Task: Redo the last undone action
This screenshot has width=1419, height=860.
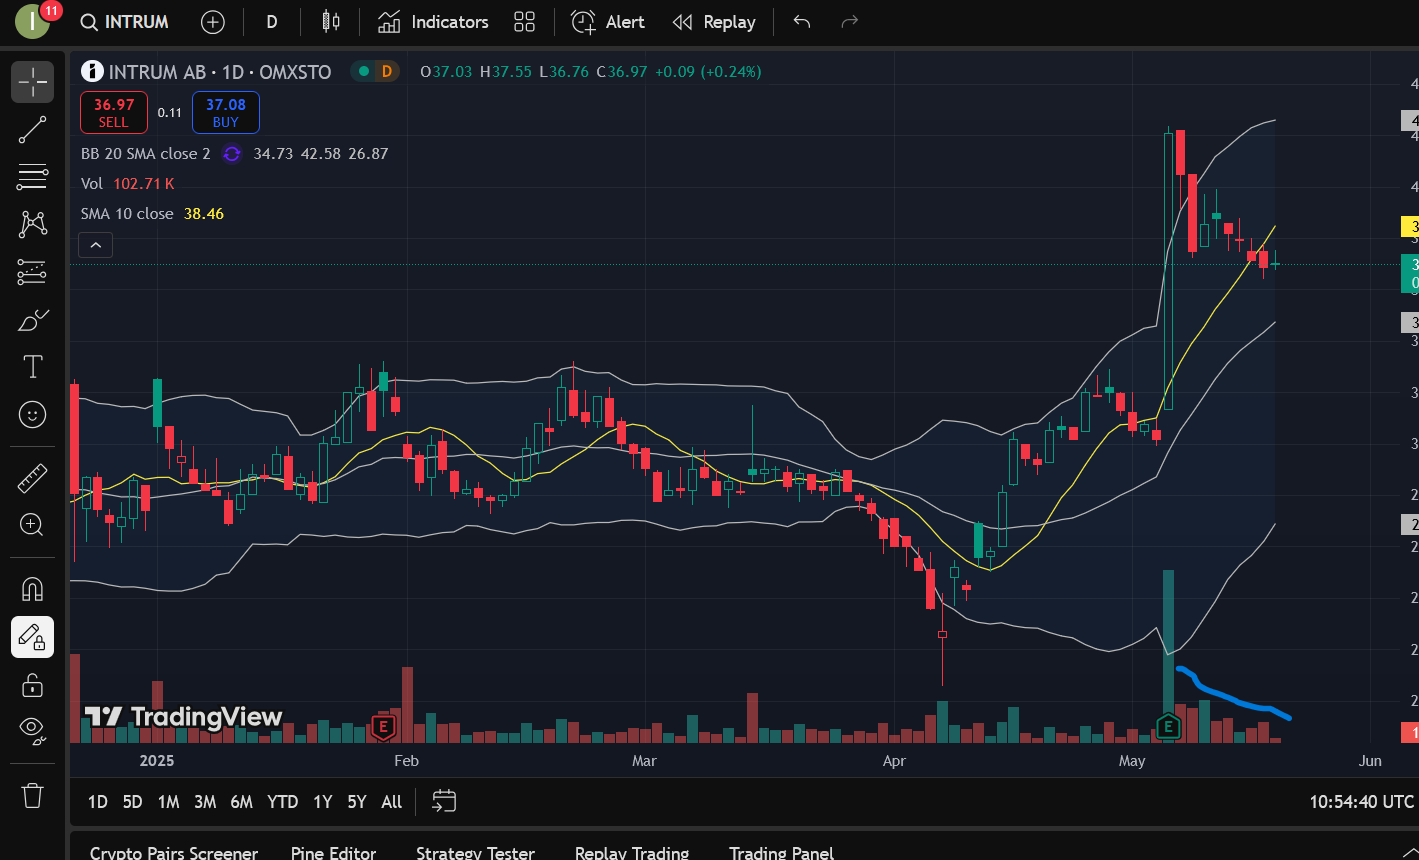Action: tap(850, 22)
